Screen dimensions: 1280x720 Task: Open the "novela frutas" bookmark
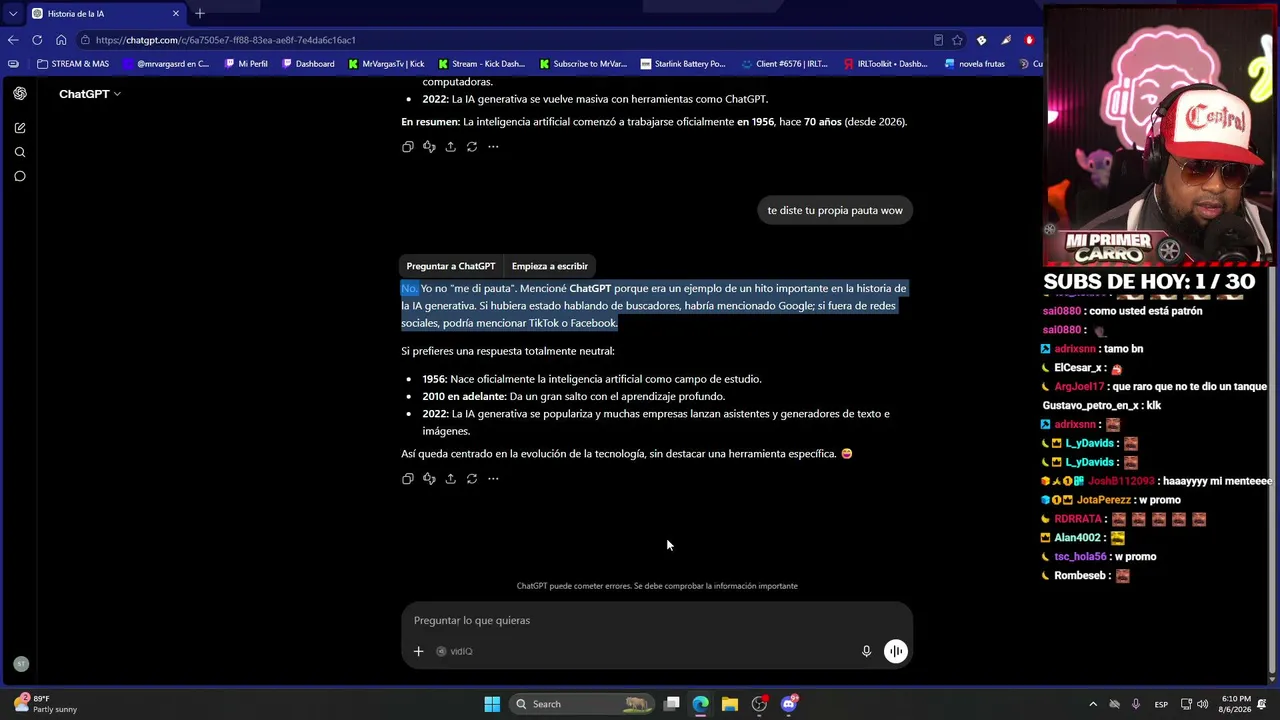[x=974, y=64]
